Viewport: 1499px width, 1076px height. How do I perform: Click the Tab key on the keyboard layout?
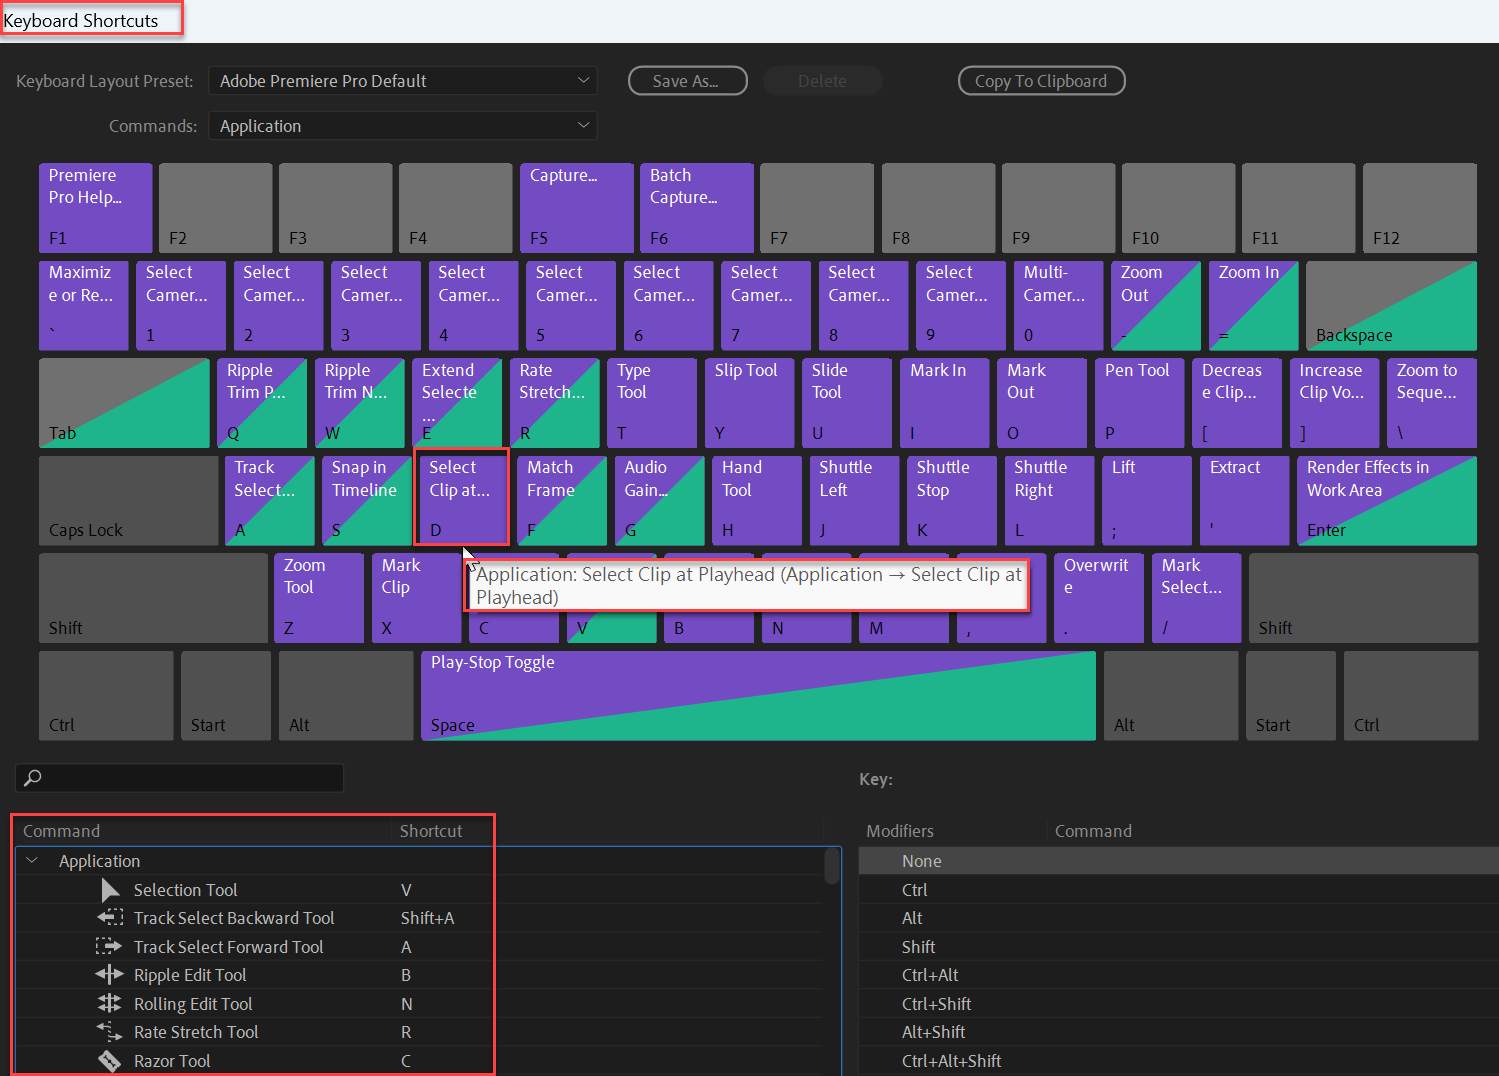tap(124, 403)
